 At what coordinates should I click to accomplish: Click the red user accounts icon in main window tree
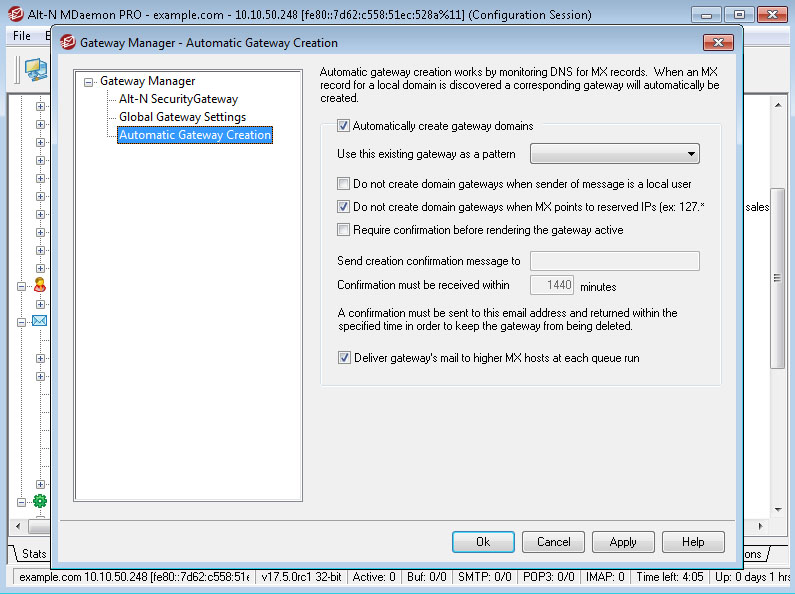coord(40,285)
